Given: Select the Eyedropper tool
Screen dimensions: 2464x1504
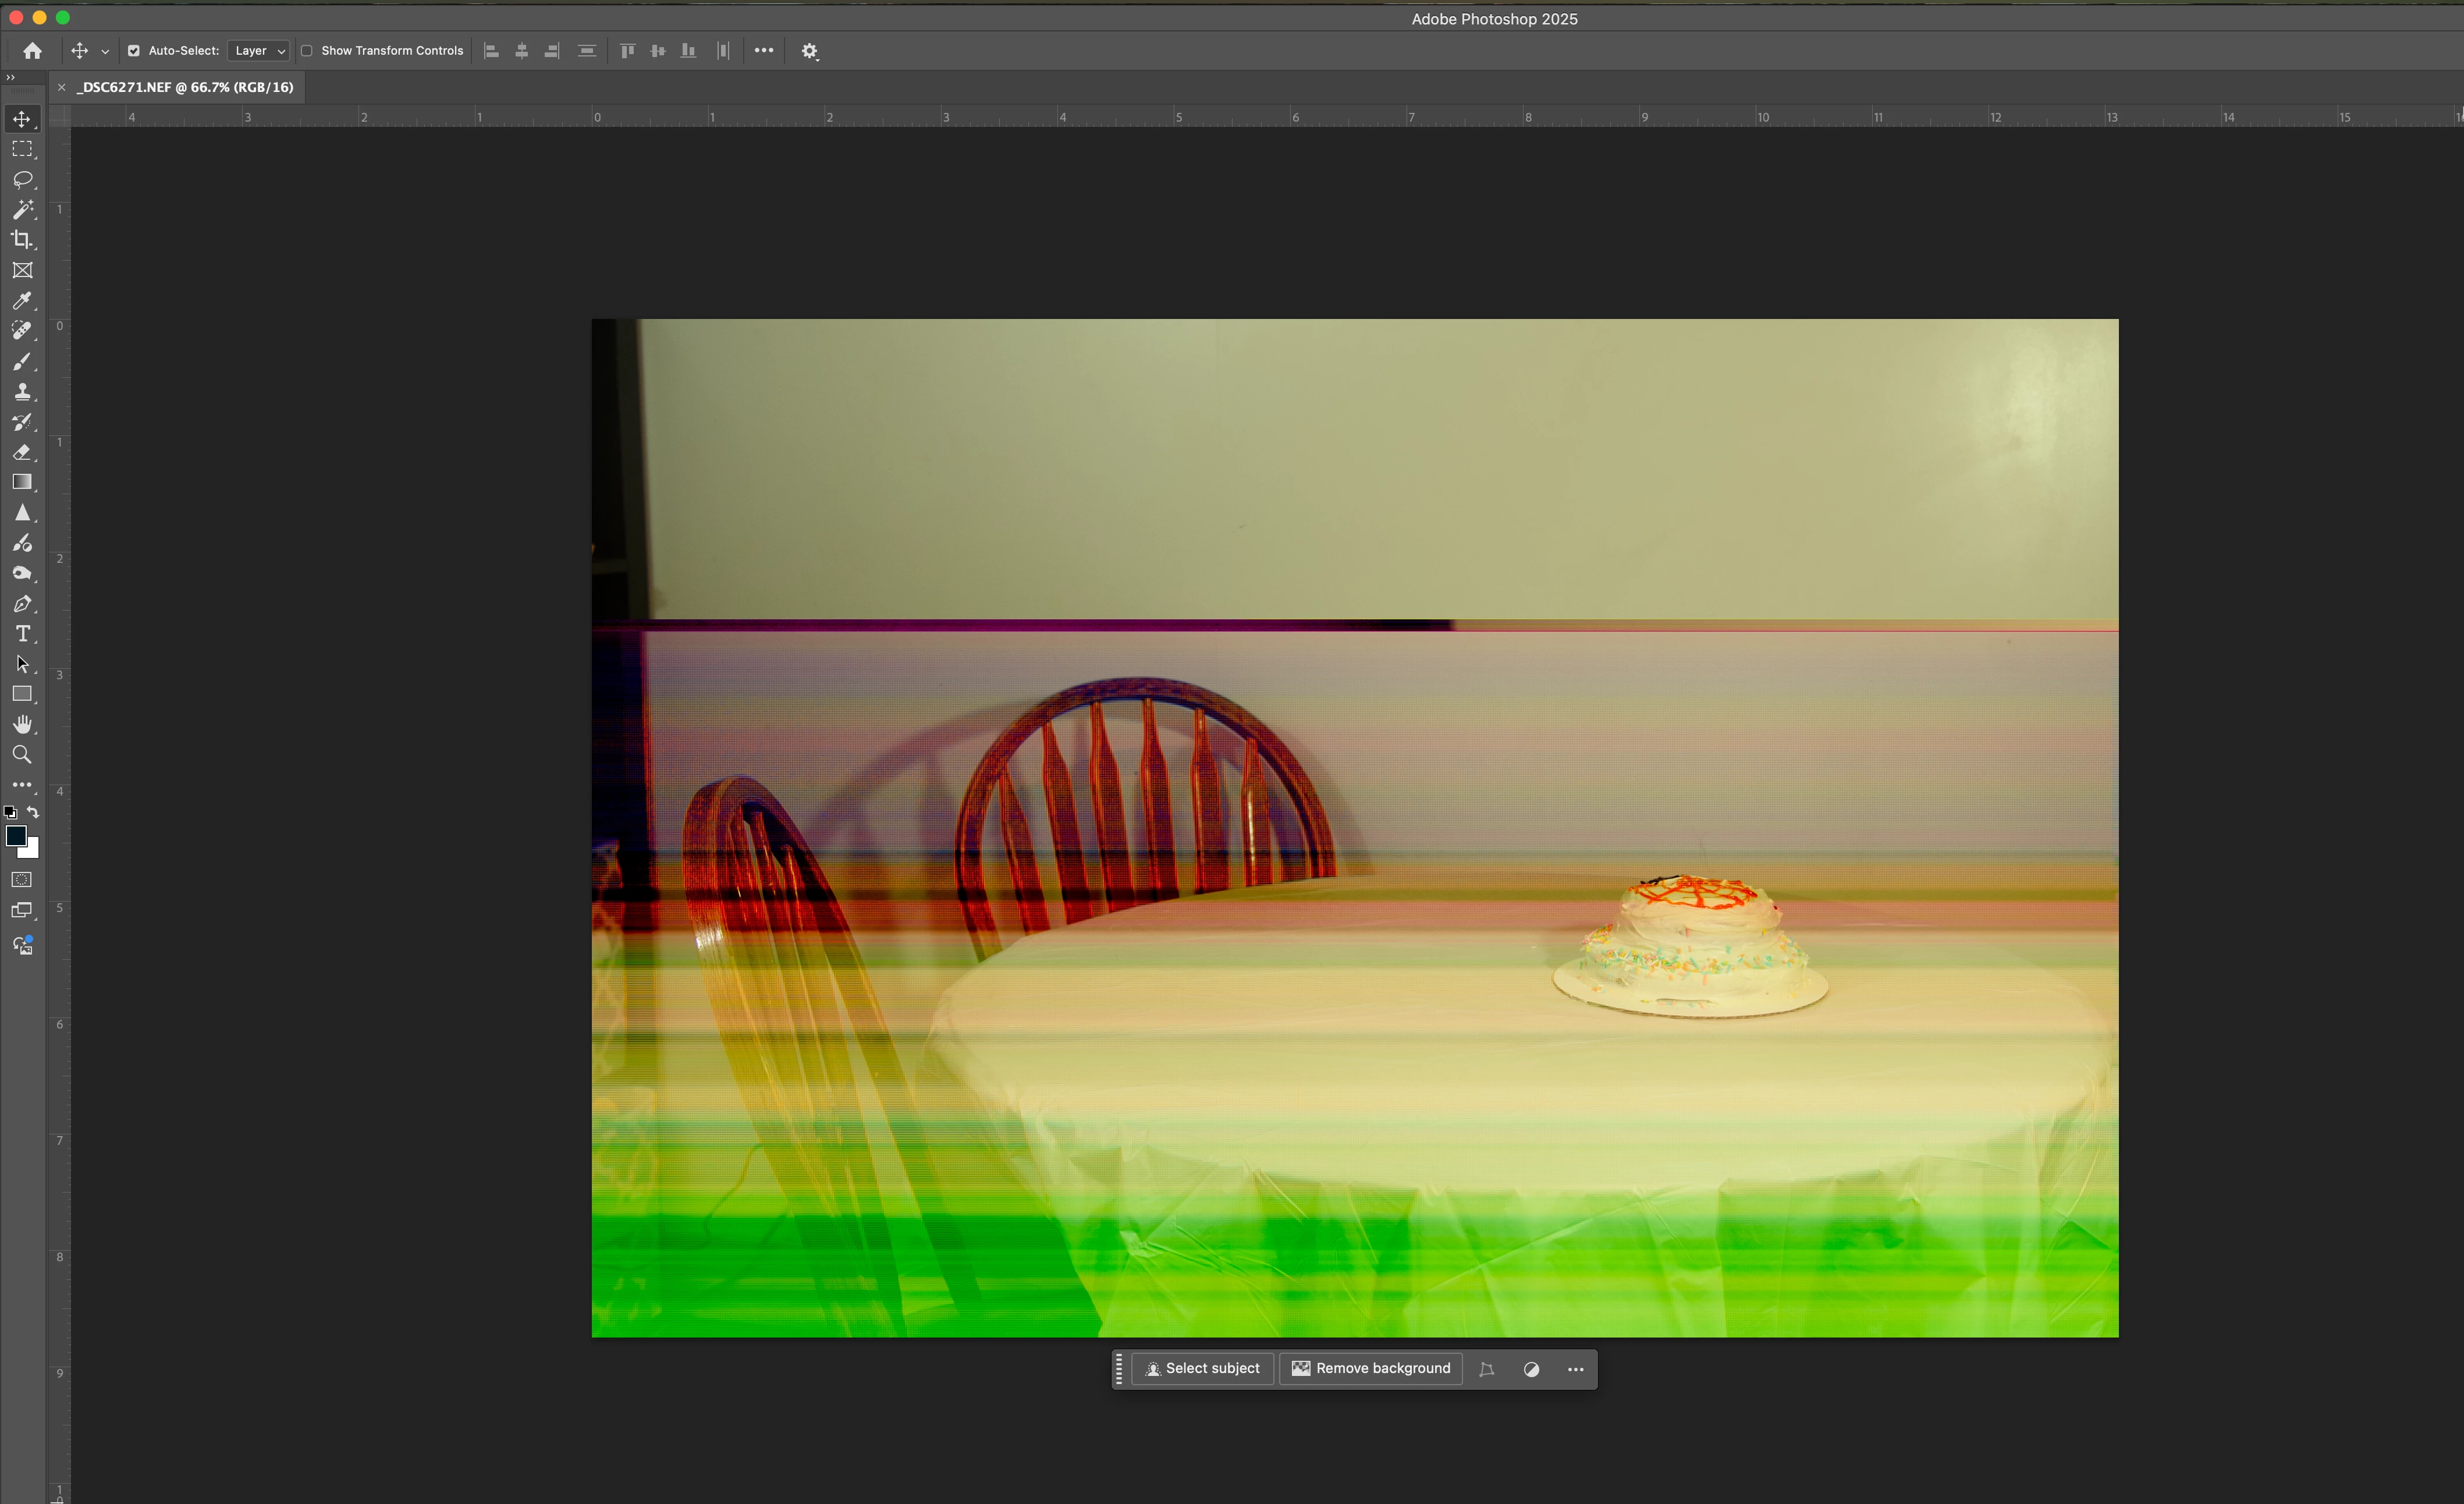Looking at the screenshot, I should point(22,301).
